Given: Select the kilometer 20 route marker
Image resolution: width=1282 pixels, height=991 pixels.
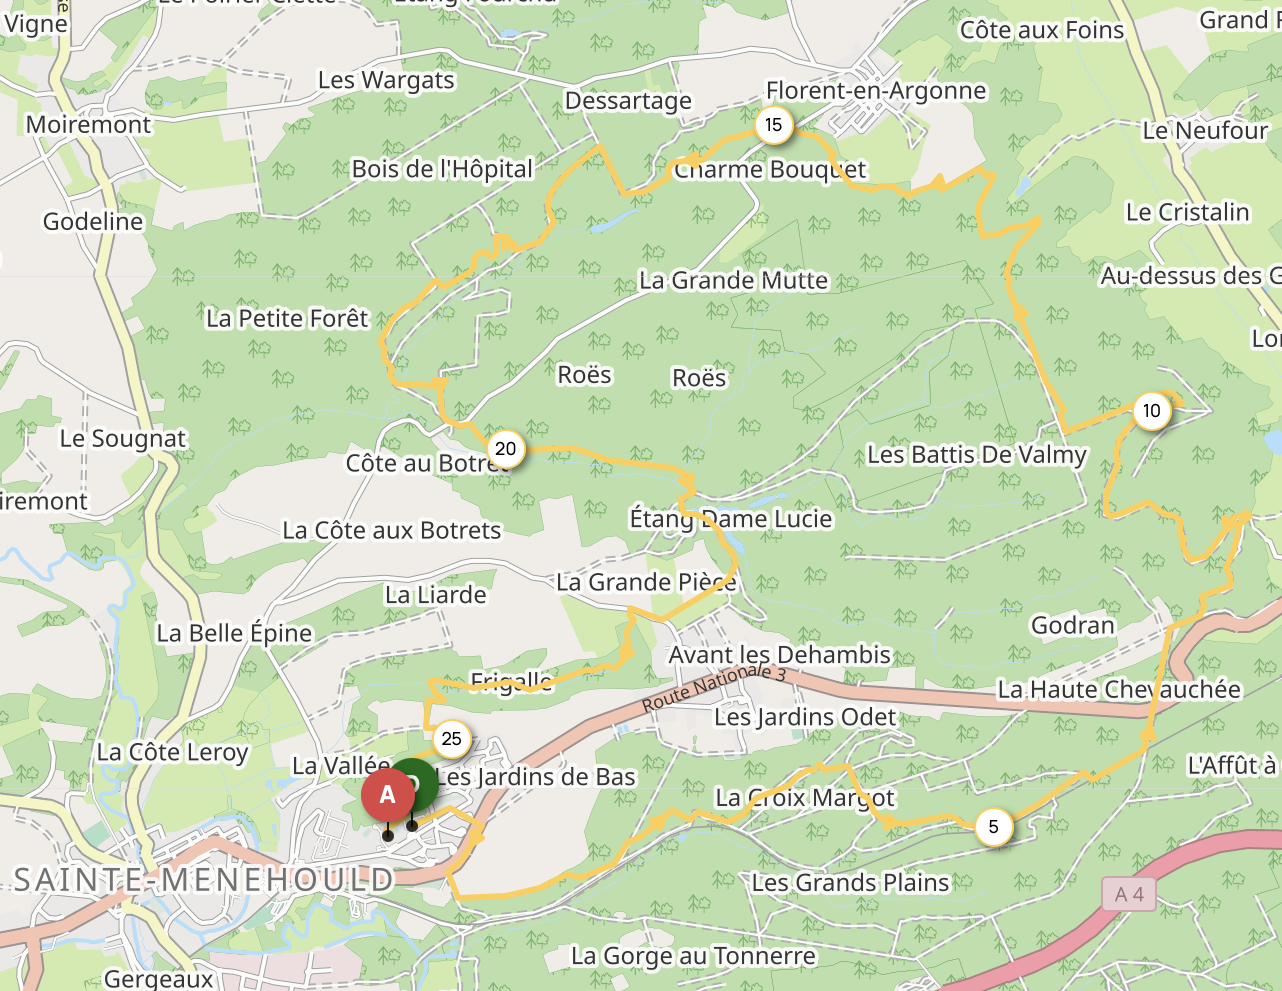Looking at the screenshot, I should click(x=506, y=449).
